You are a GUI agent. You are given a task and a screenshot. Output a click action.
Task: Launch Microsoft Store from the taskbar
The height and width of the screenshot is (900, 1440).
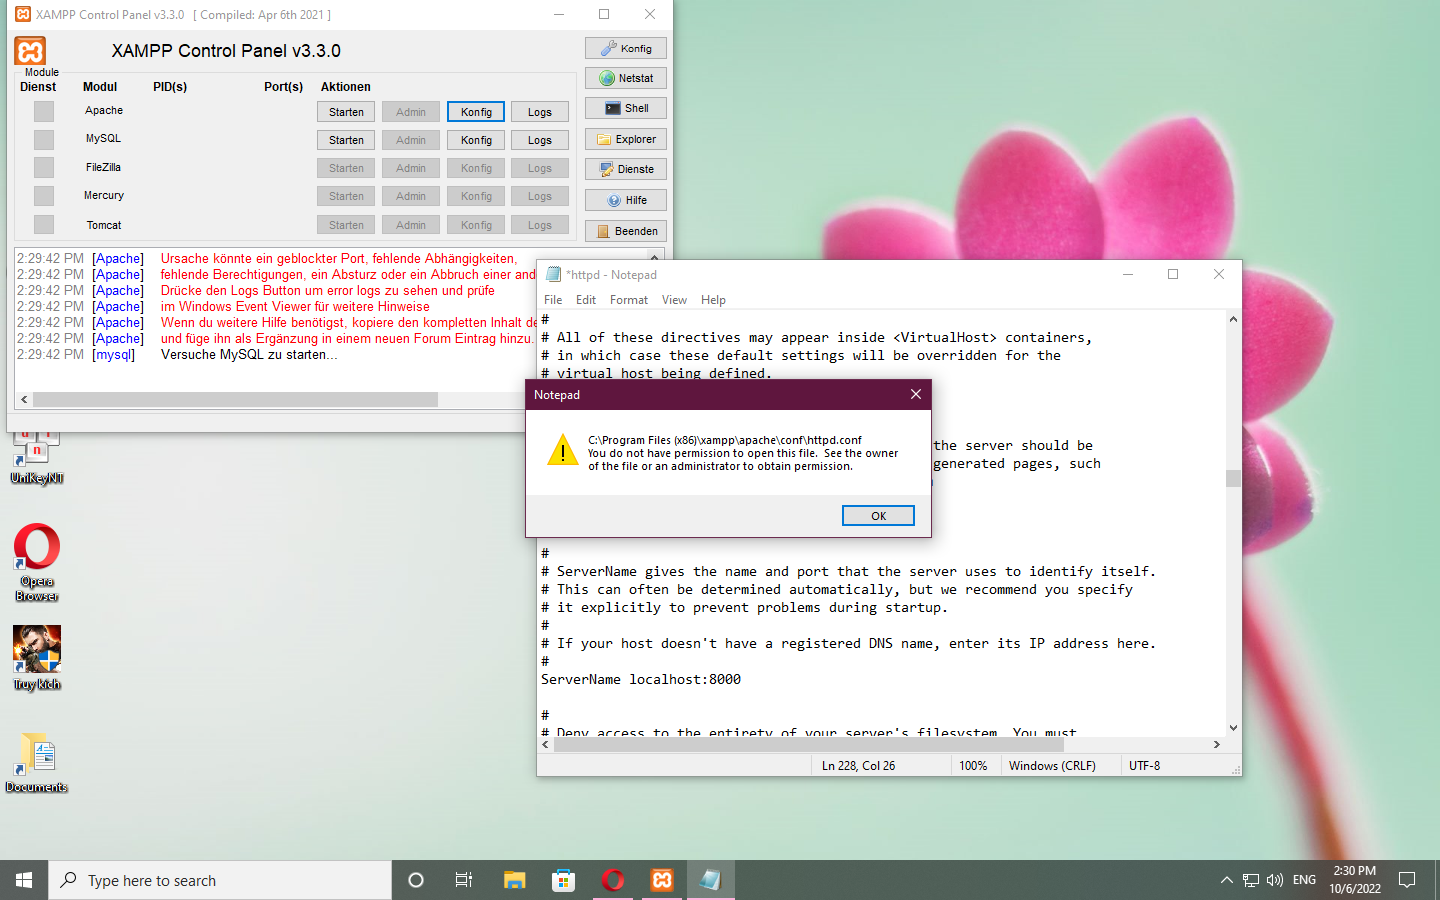(x=564, y=880)
